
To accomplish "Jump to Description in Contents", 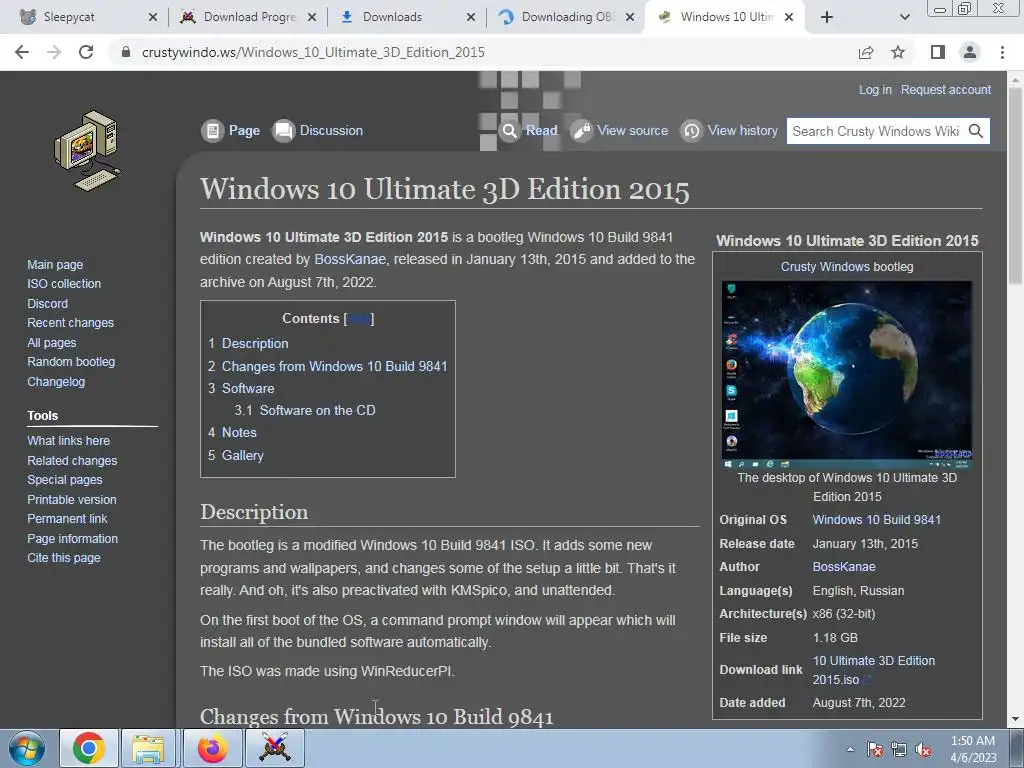I will (255, 344).
